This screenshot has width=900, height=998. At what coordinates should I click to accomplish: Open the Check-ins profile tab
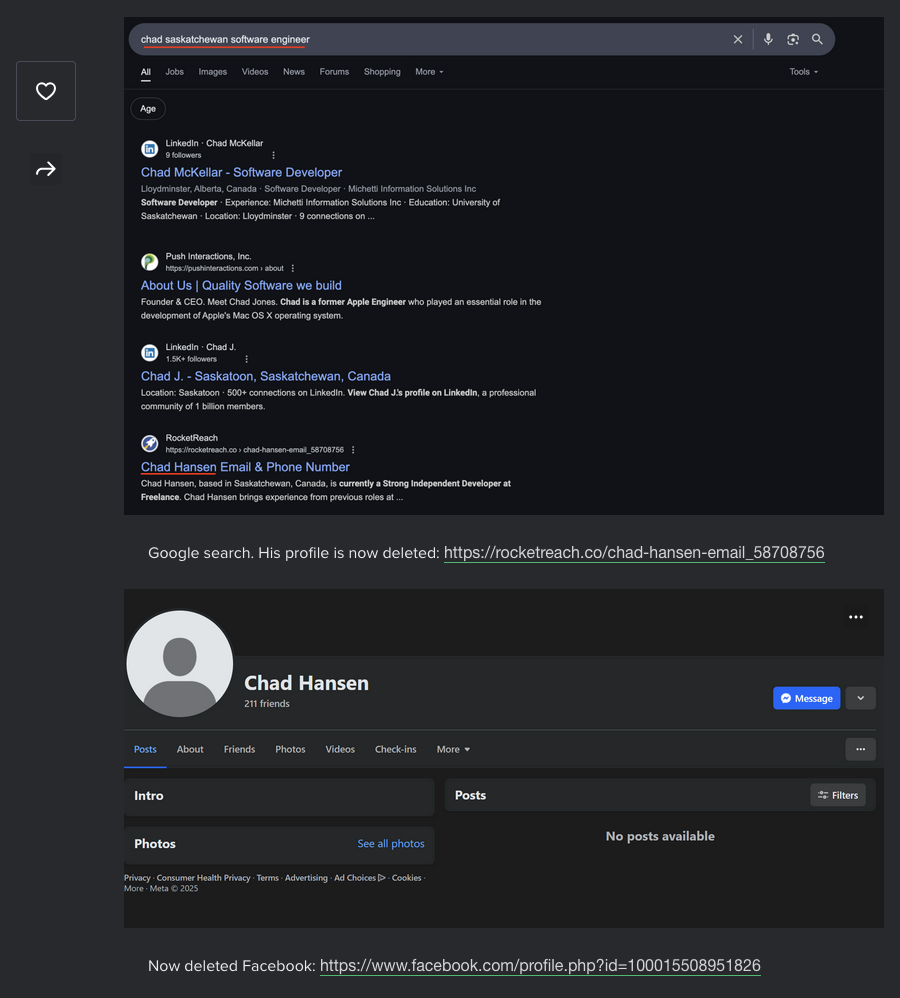tap(395, 749)
